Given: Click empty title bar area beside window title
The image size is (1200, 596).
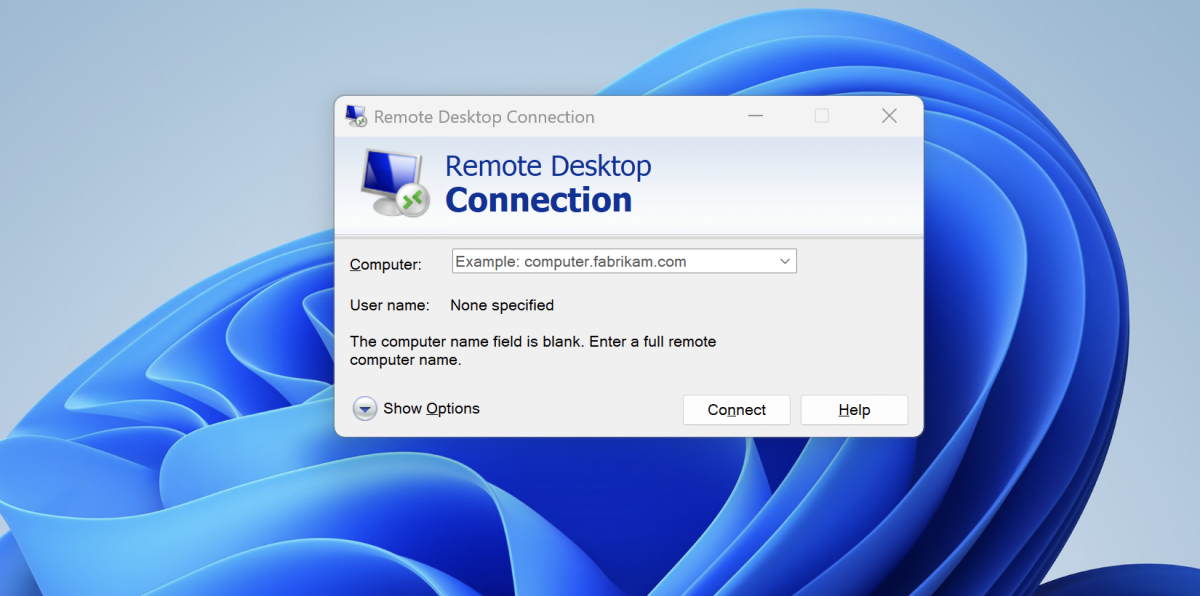Looking at the screenshot, I should coord(670,116).
